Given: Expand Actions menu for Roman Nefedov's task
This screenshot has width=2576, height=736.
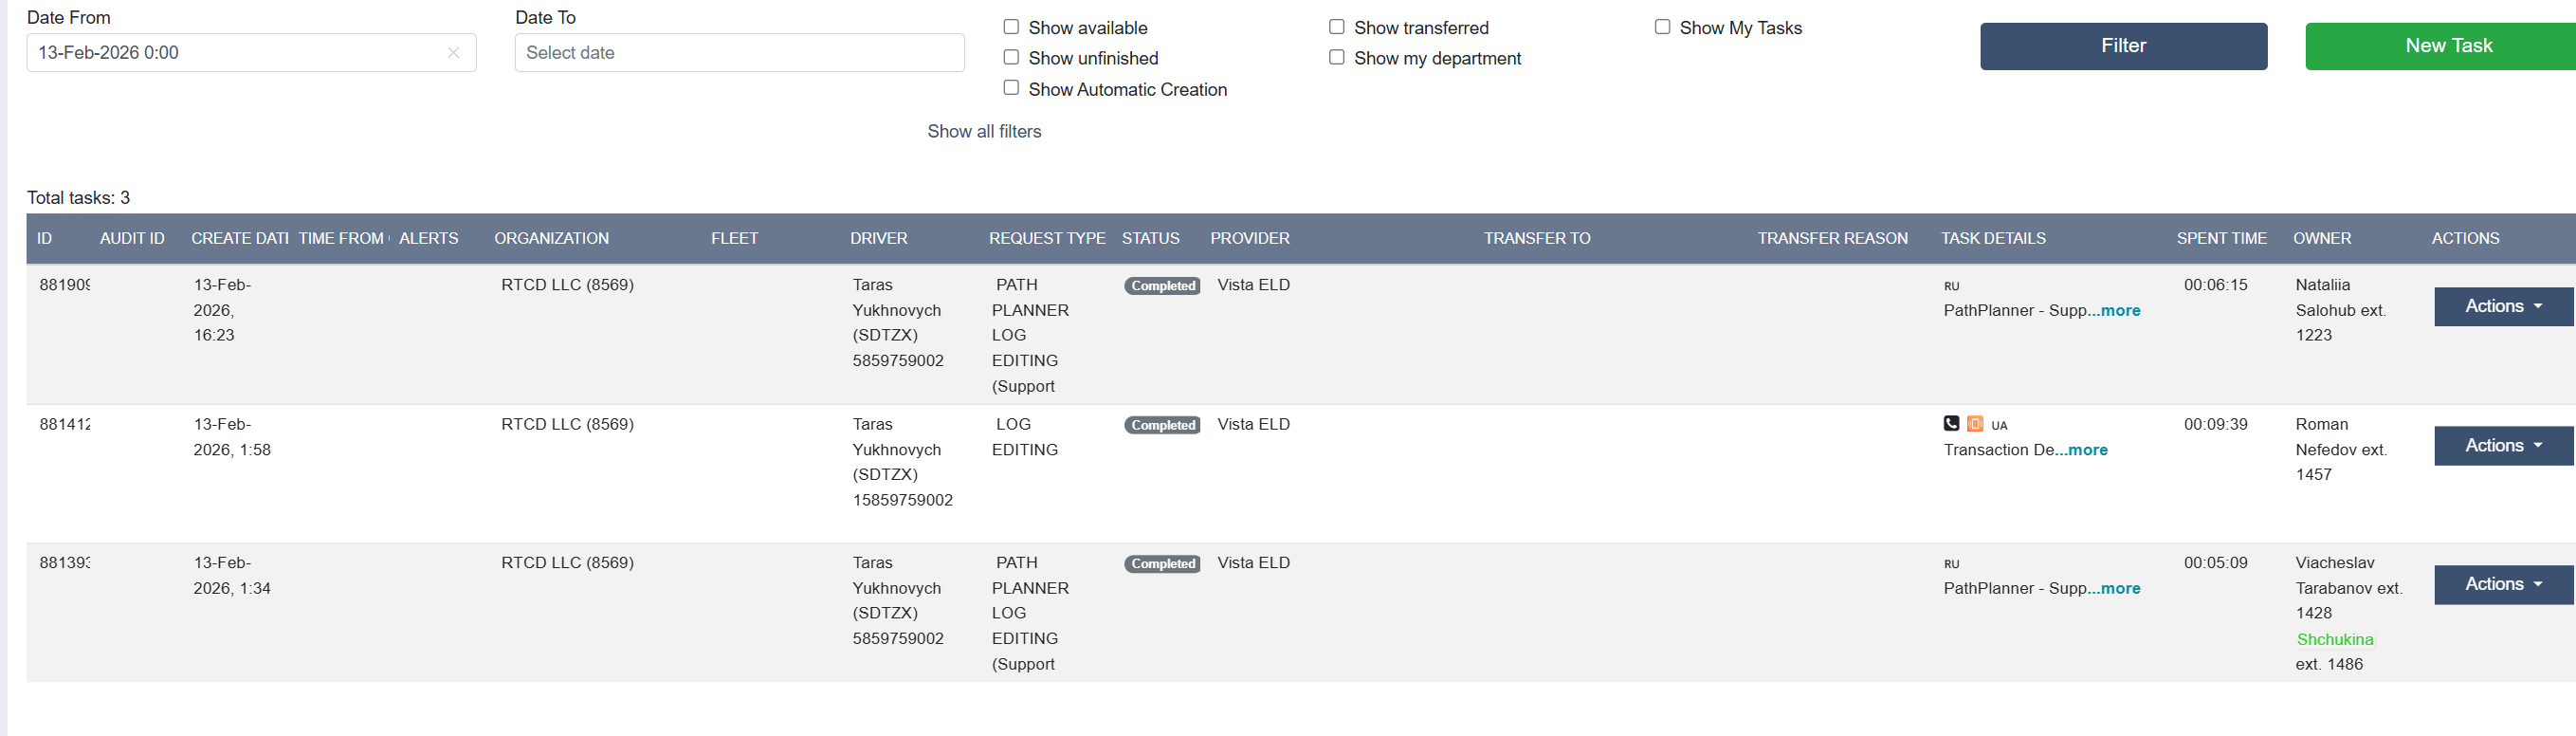Looking at the screenshot, I should point(2502,446).
